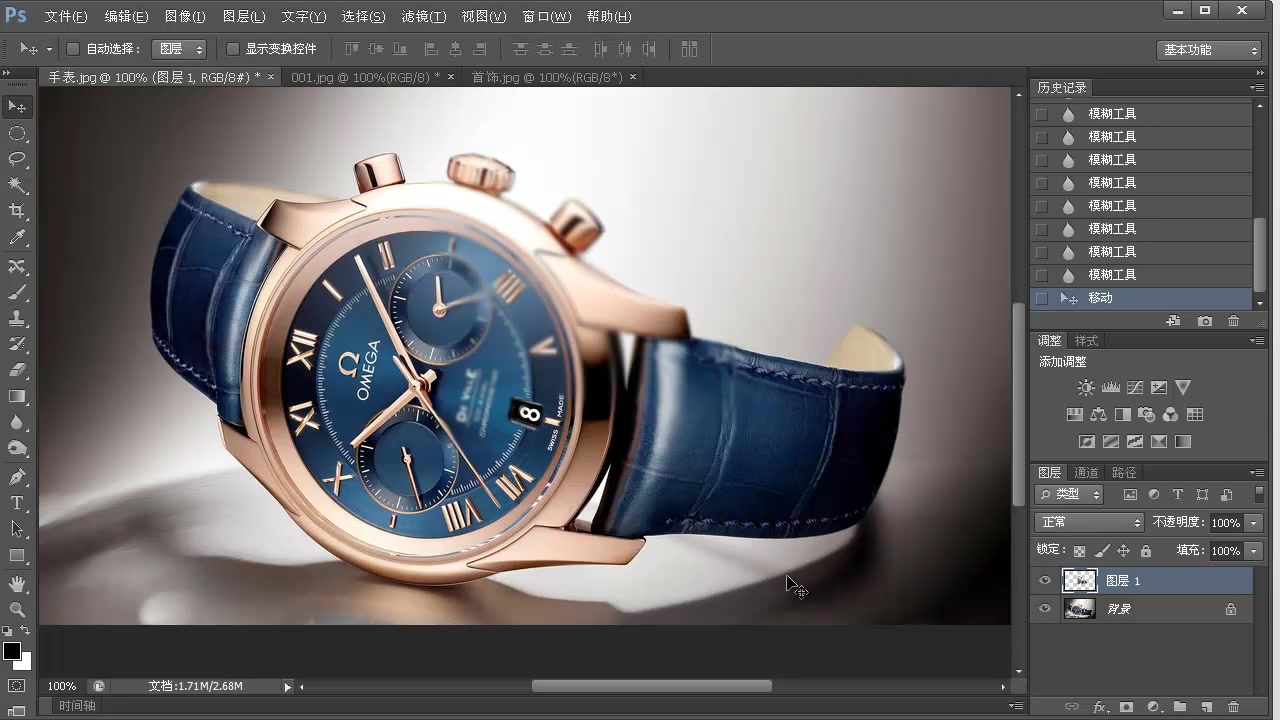Switch to the 首饰.jpg document tab
The image size is (1280, 720).
click(x=547, y=77)
